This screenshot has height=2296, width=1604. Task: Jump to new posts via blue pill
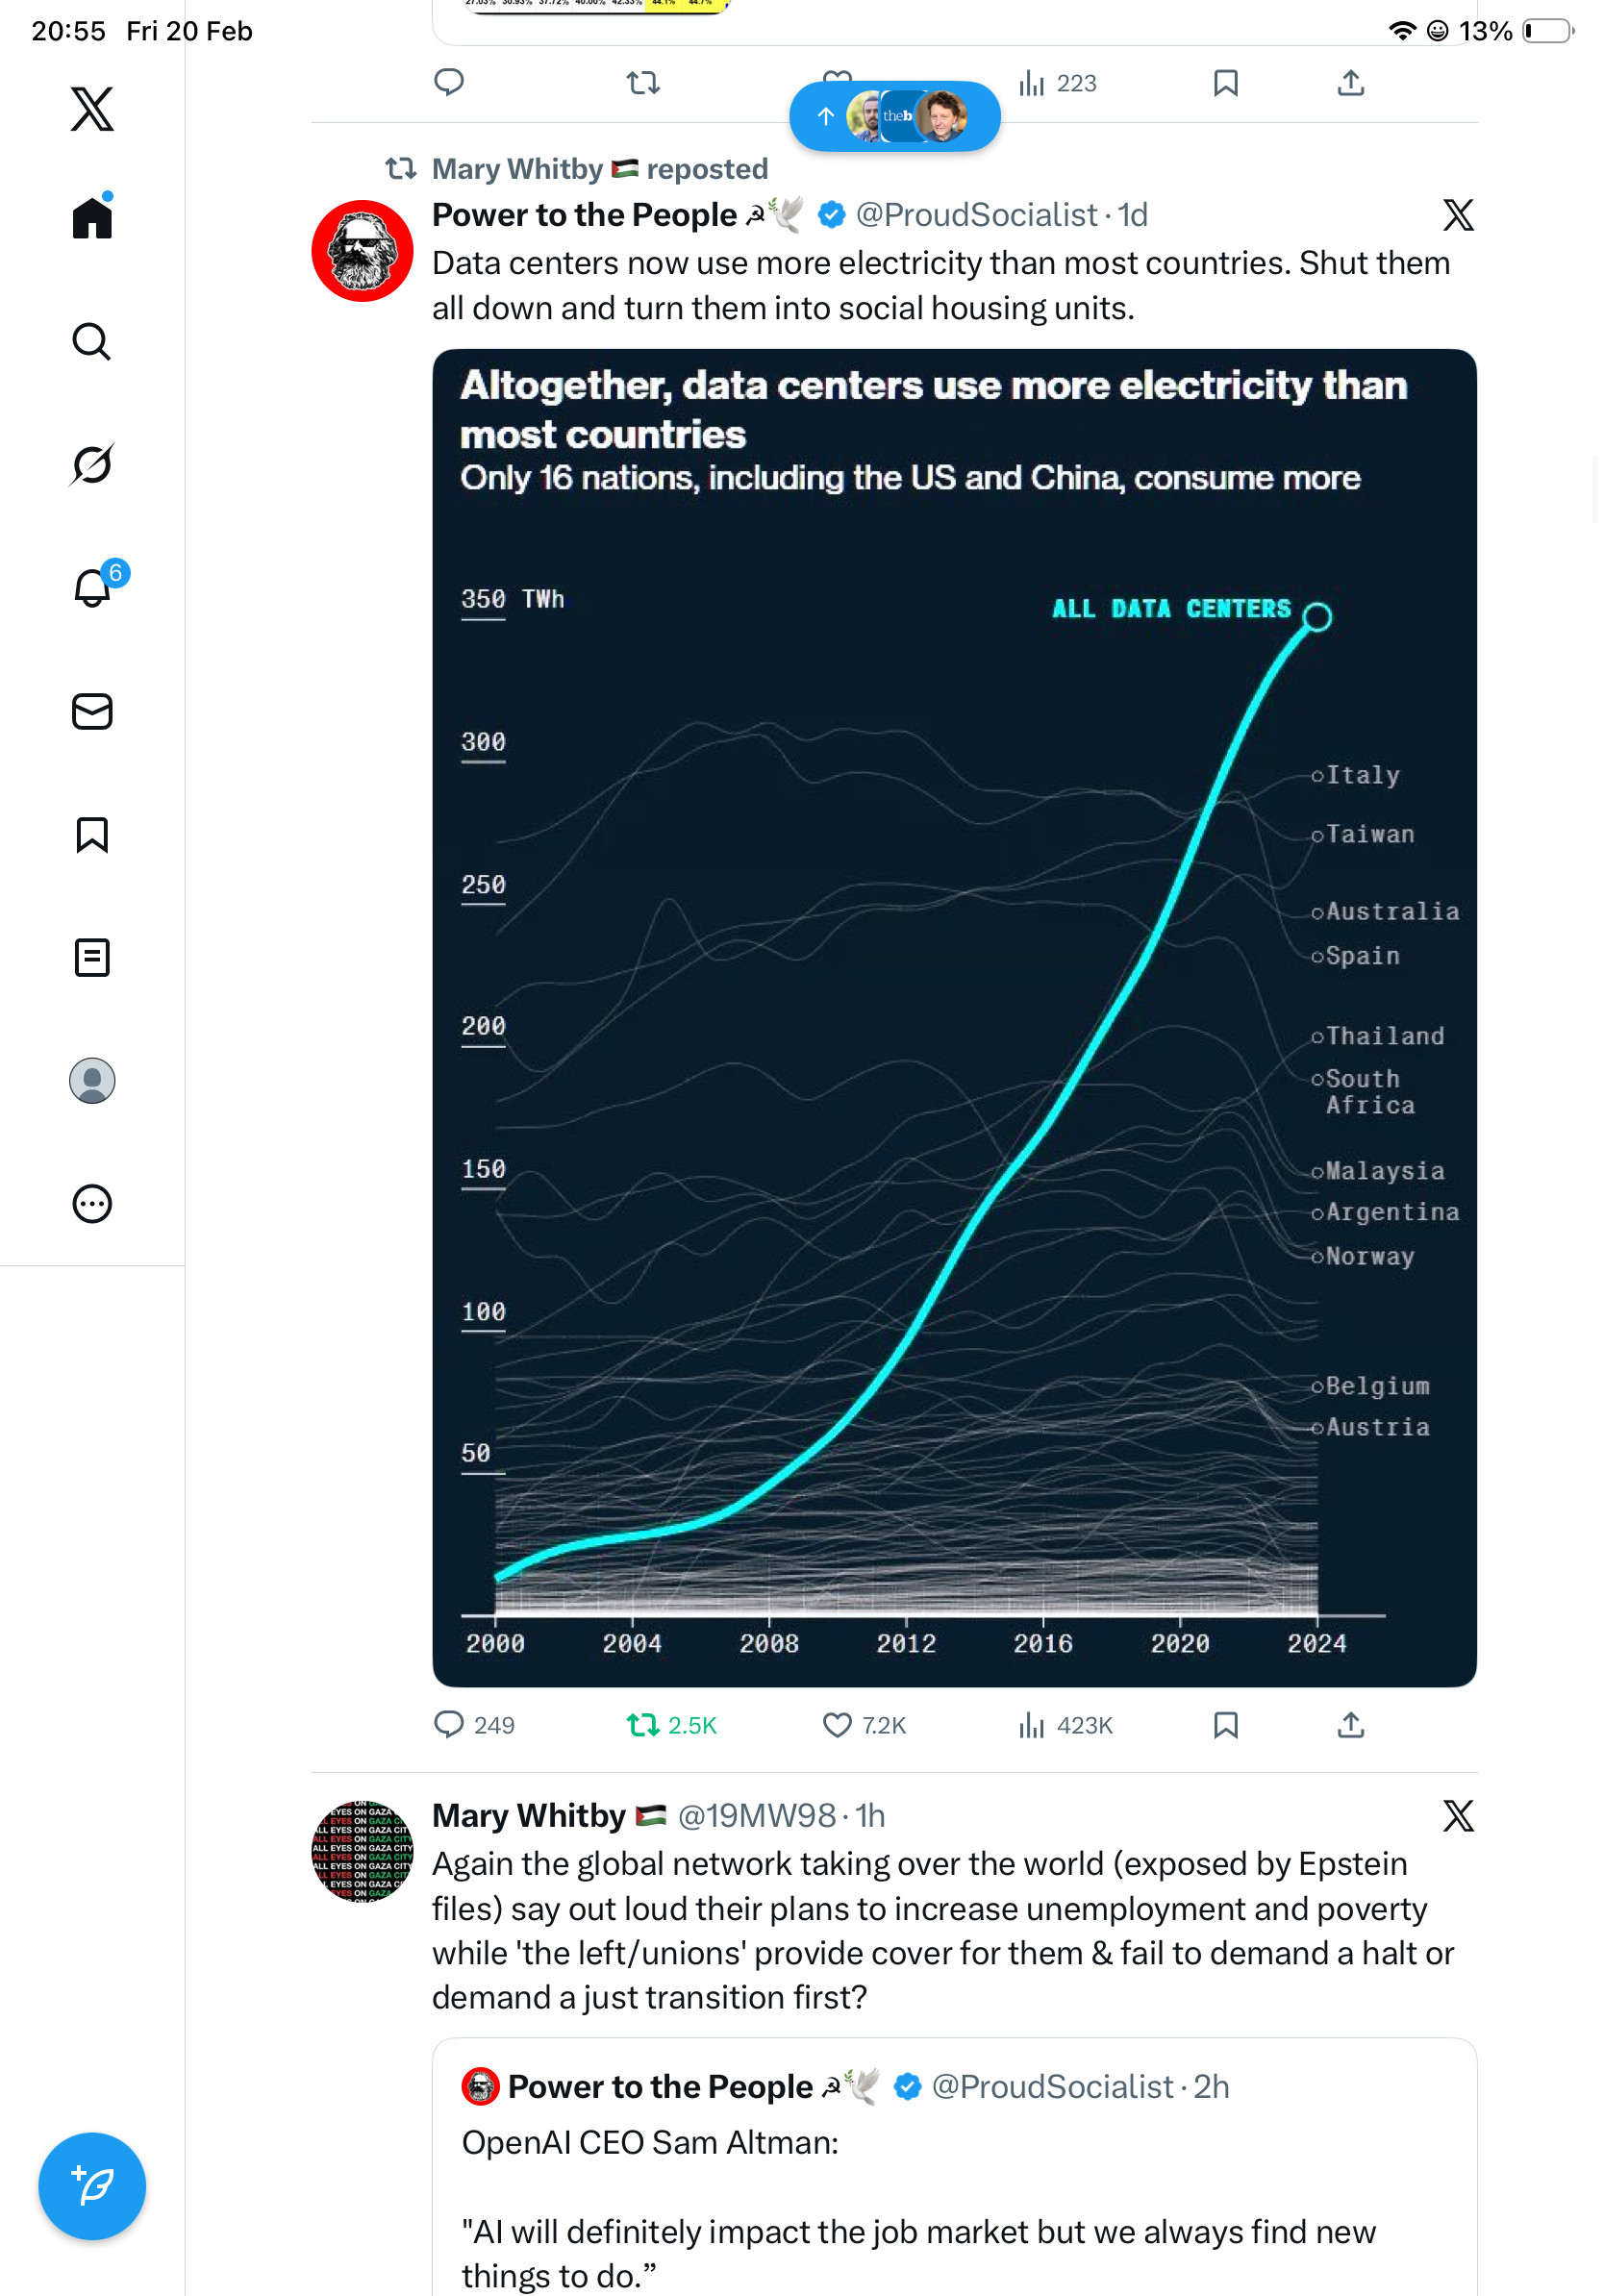tap(894, 116)
